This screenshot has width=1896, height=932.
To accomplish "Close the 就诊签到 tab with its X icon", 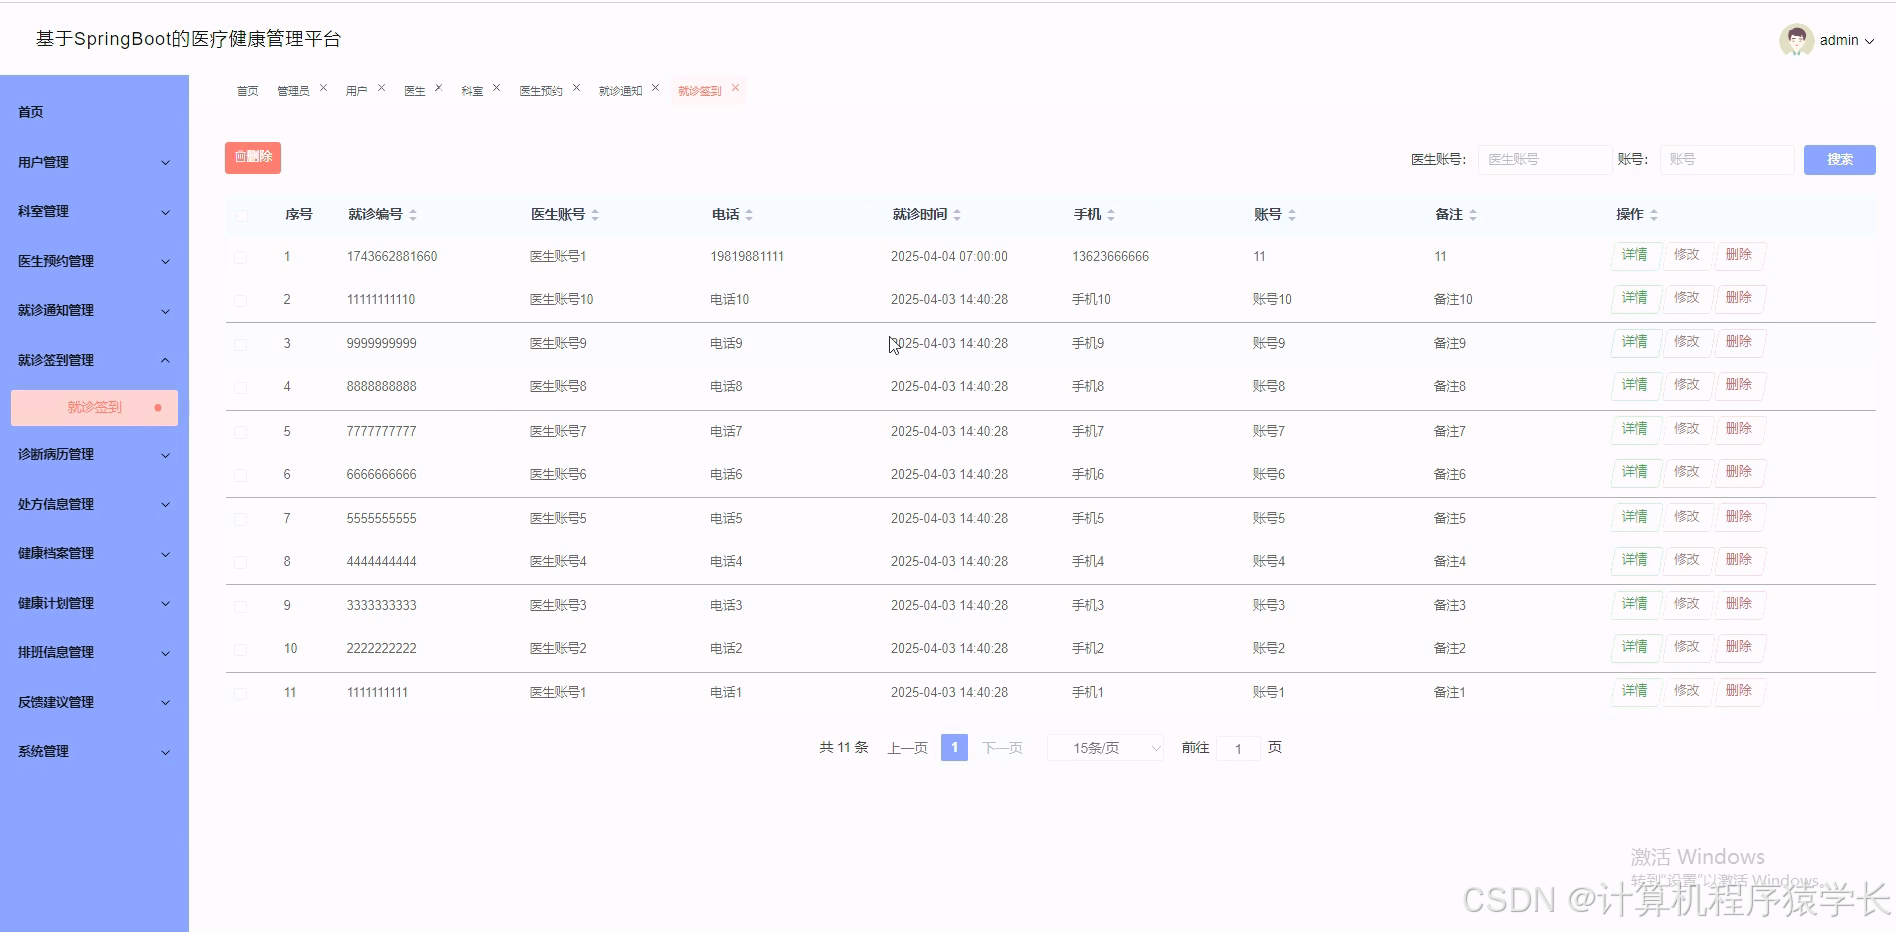I will (x=737, y=87).
